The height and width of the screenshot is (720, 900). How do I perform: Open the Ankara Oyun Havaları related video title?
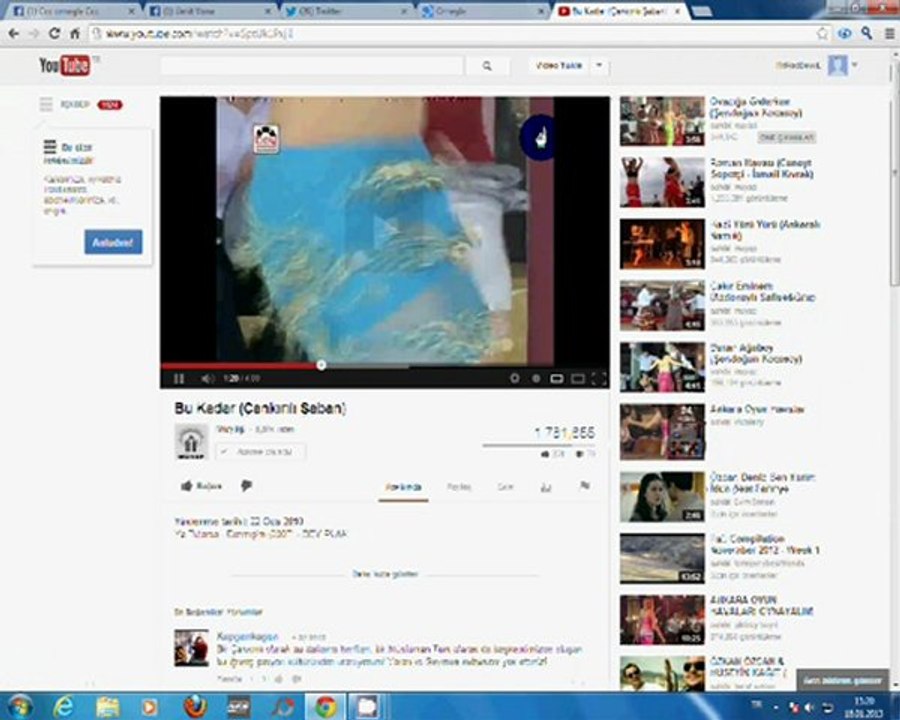[757, 409]
